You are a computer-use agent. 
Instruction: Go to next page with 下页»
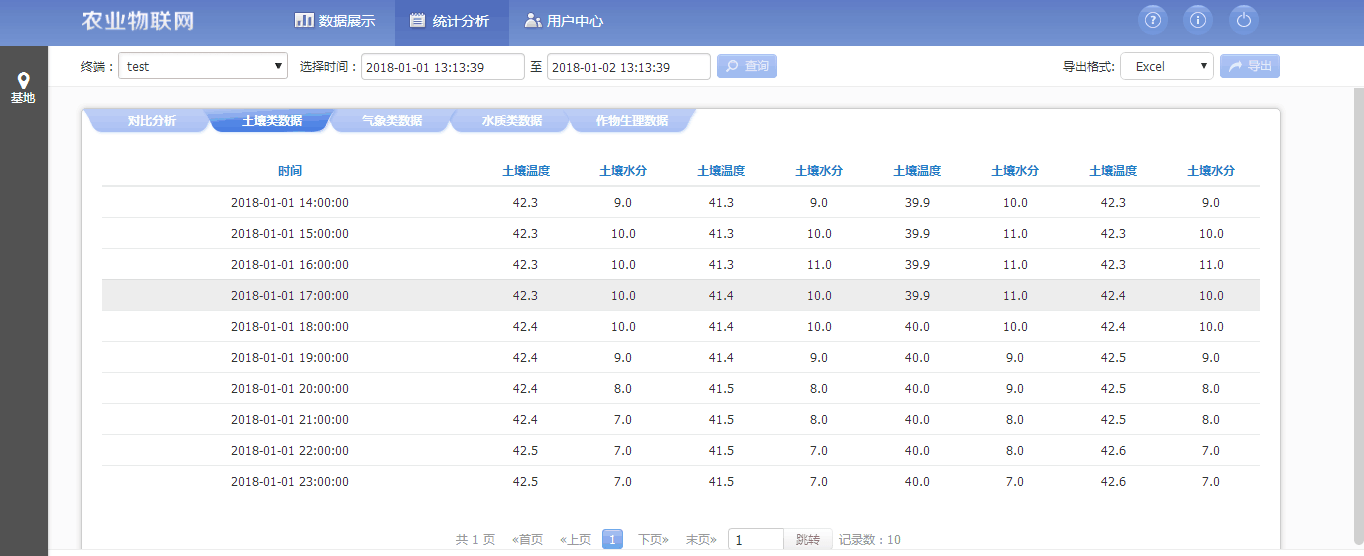pos(653,540)
